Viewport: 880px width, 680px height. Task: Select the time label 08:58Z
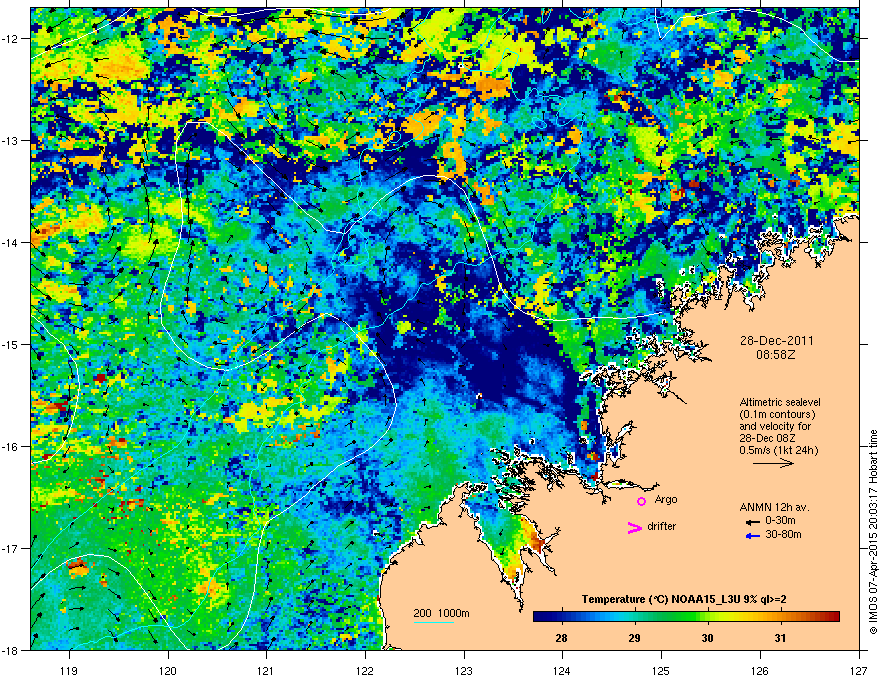[776, 355]
